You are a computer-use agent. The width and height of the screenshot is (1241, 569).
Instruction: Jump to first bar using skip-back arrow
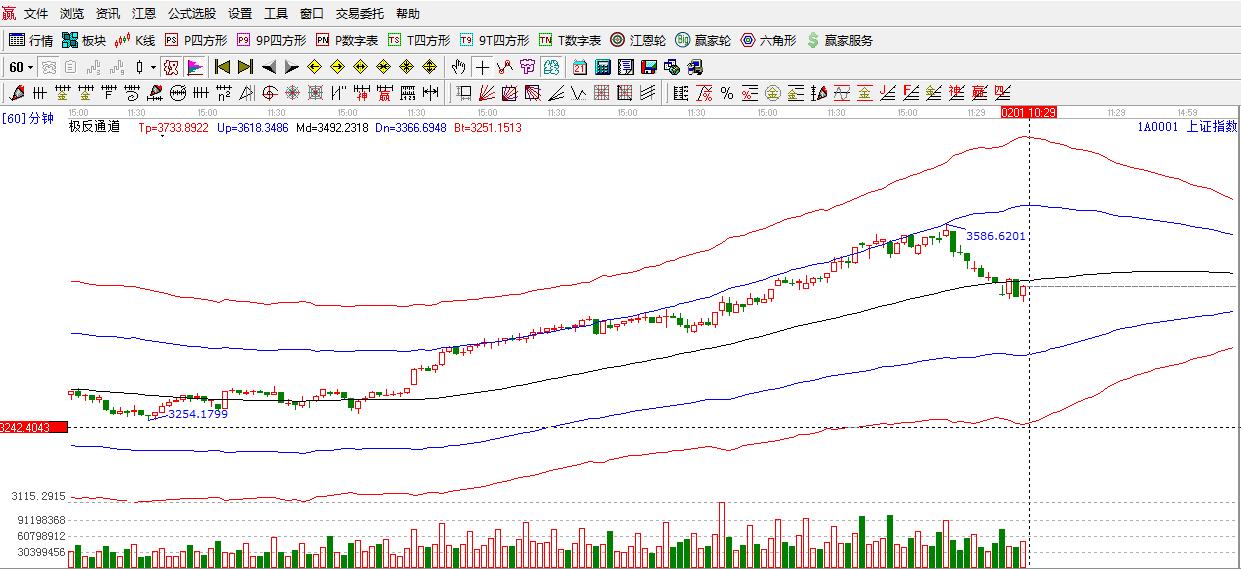[x=222, y=67]
